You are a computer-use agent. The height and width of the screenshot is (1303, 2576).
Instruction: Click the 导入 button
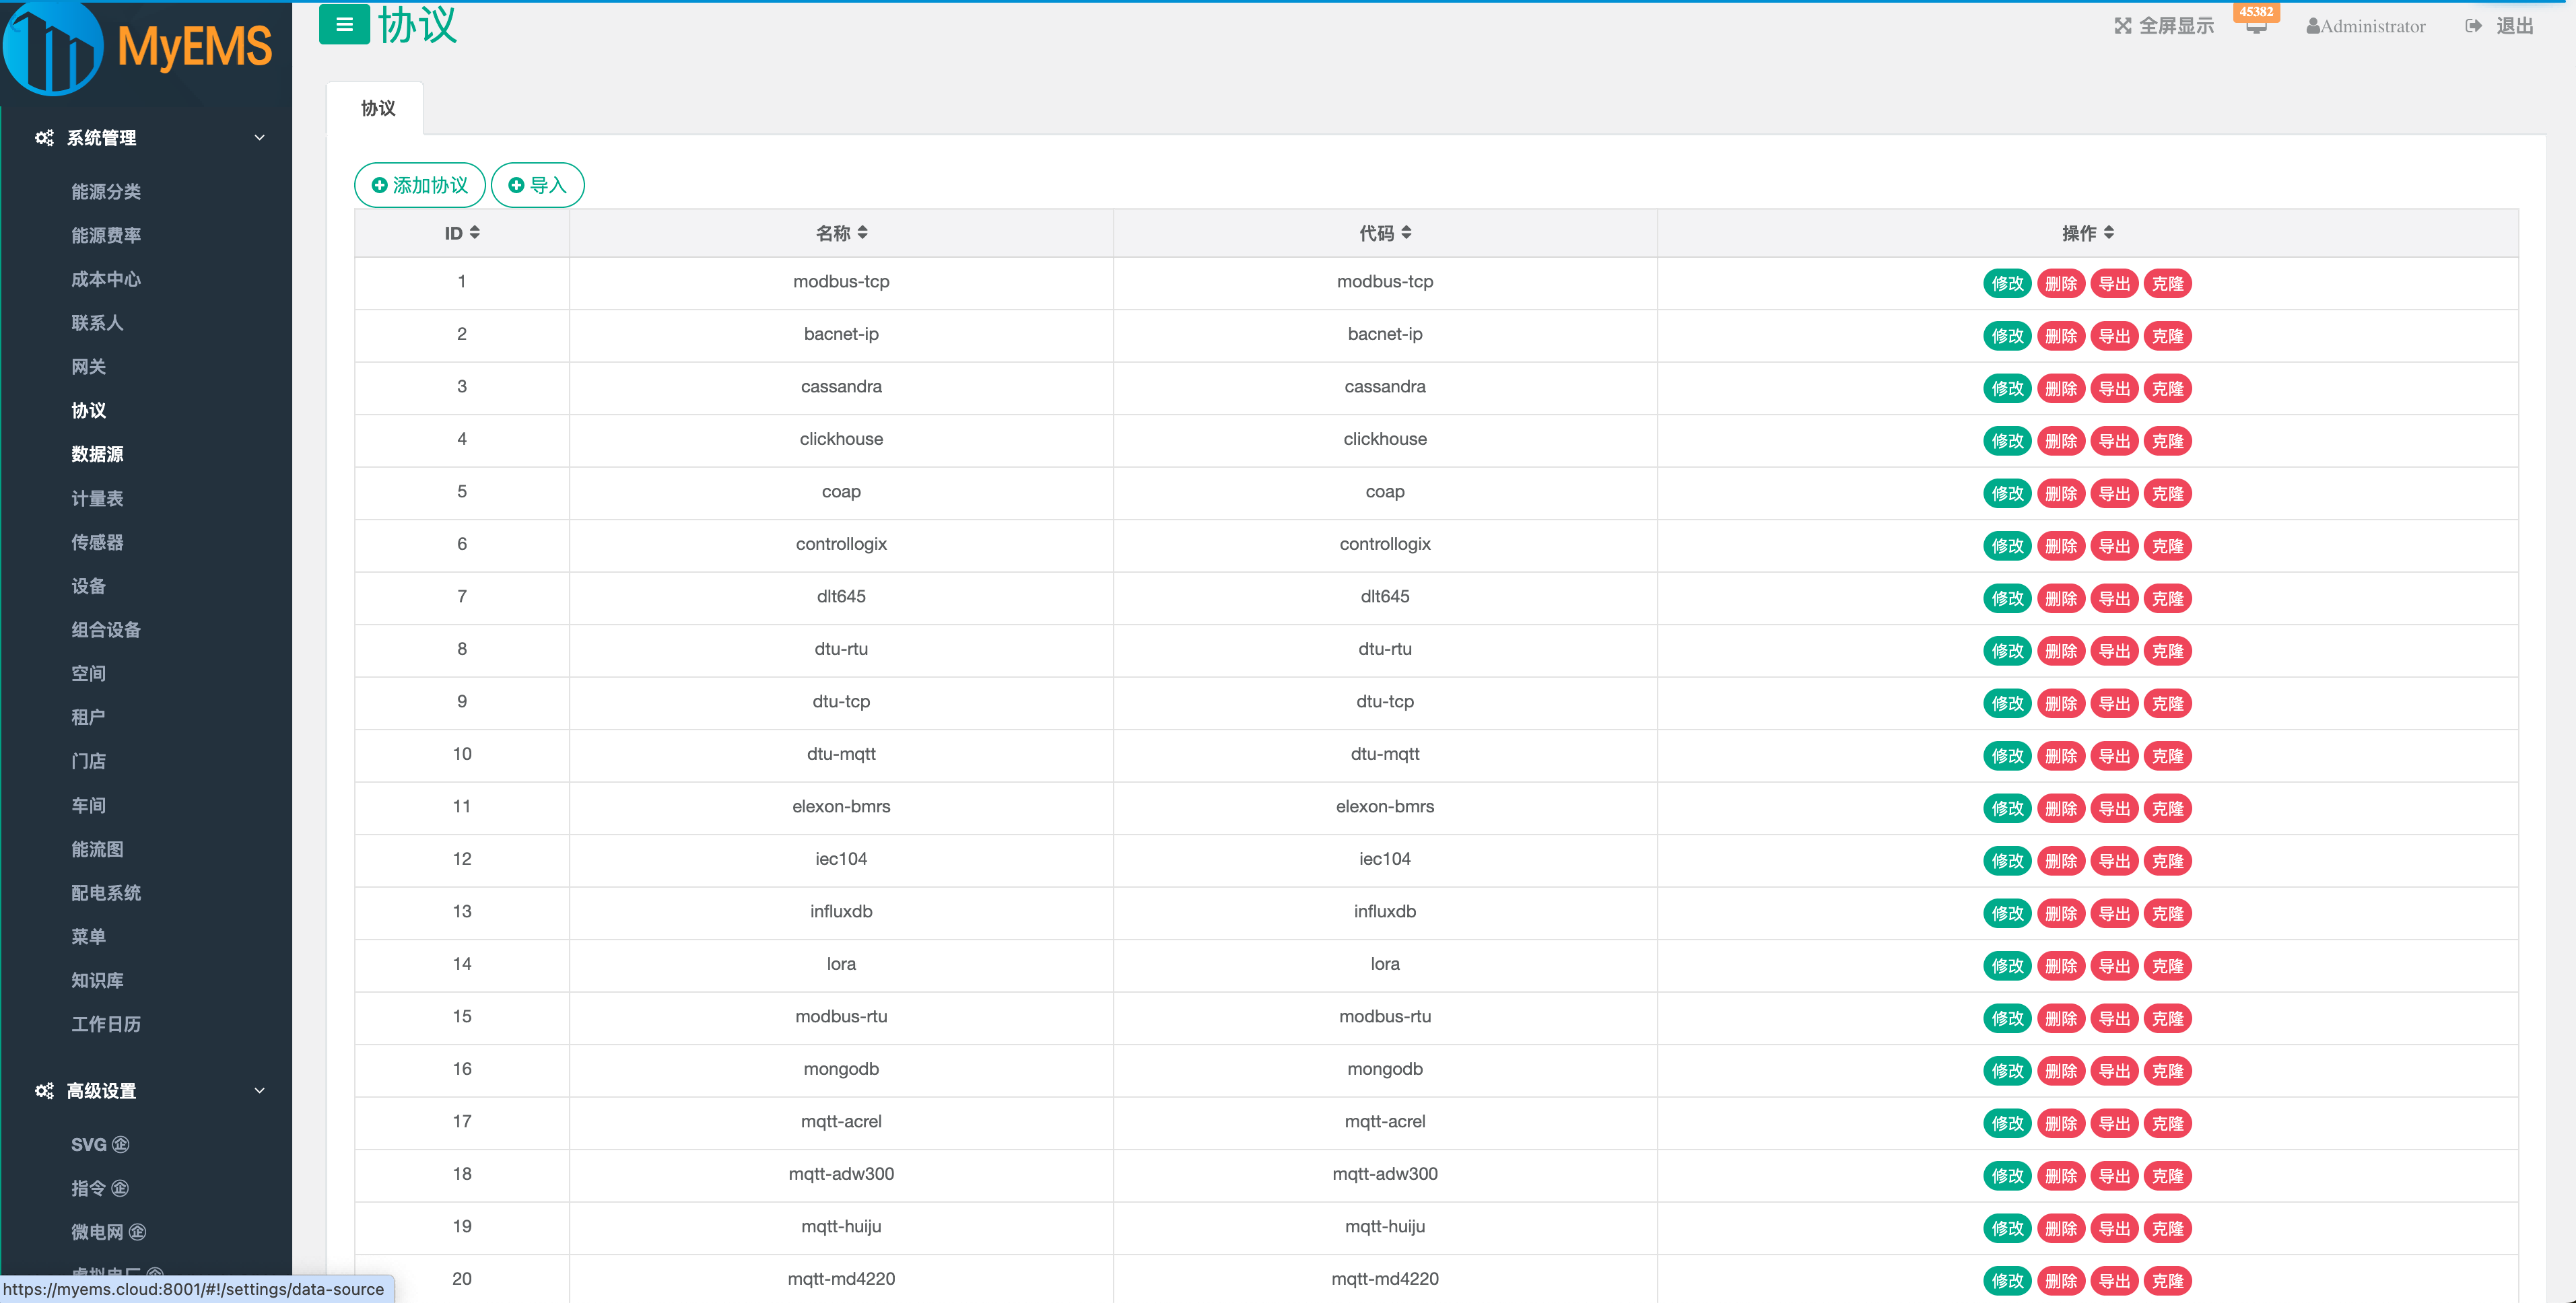pos(537,185)
